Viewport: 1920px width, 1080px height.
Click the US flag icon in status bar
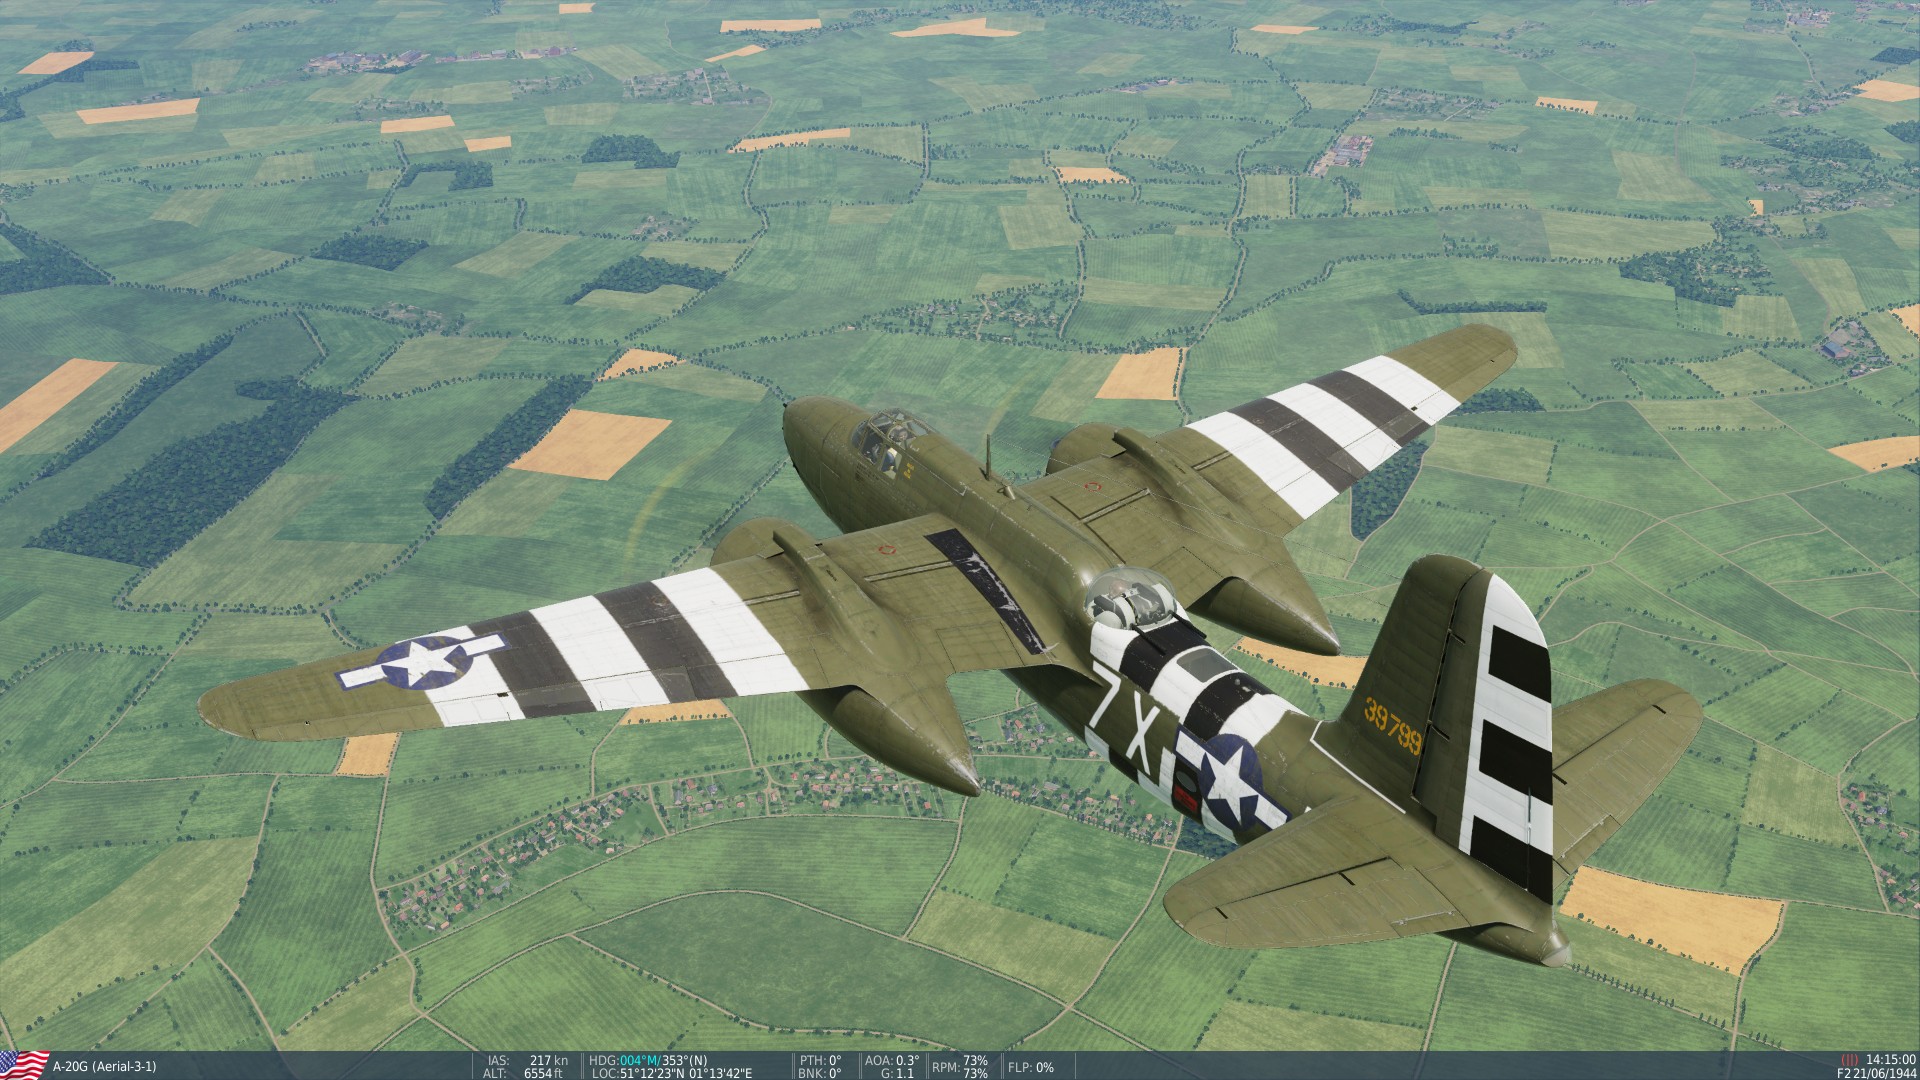click(x=25, y=1065)
